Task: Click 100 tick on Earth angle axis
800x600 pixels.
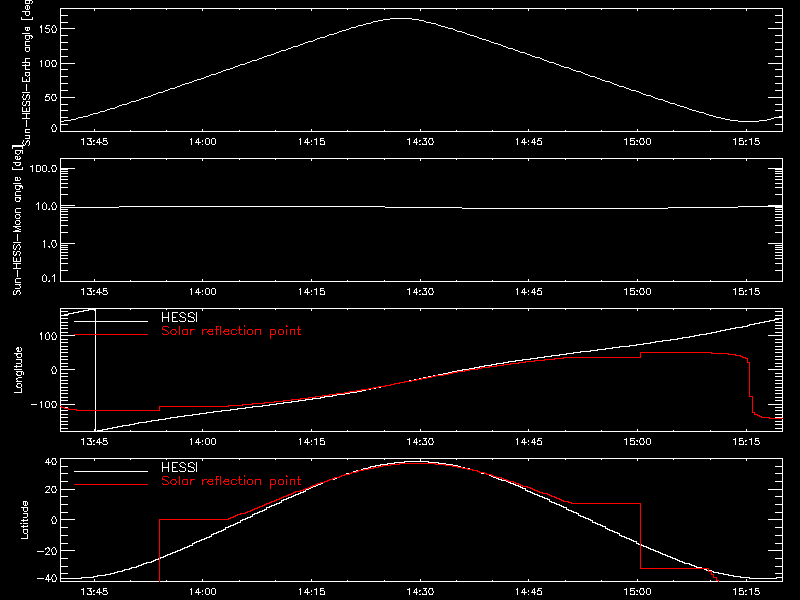Action: [48, 64]
